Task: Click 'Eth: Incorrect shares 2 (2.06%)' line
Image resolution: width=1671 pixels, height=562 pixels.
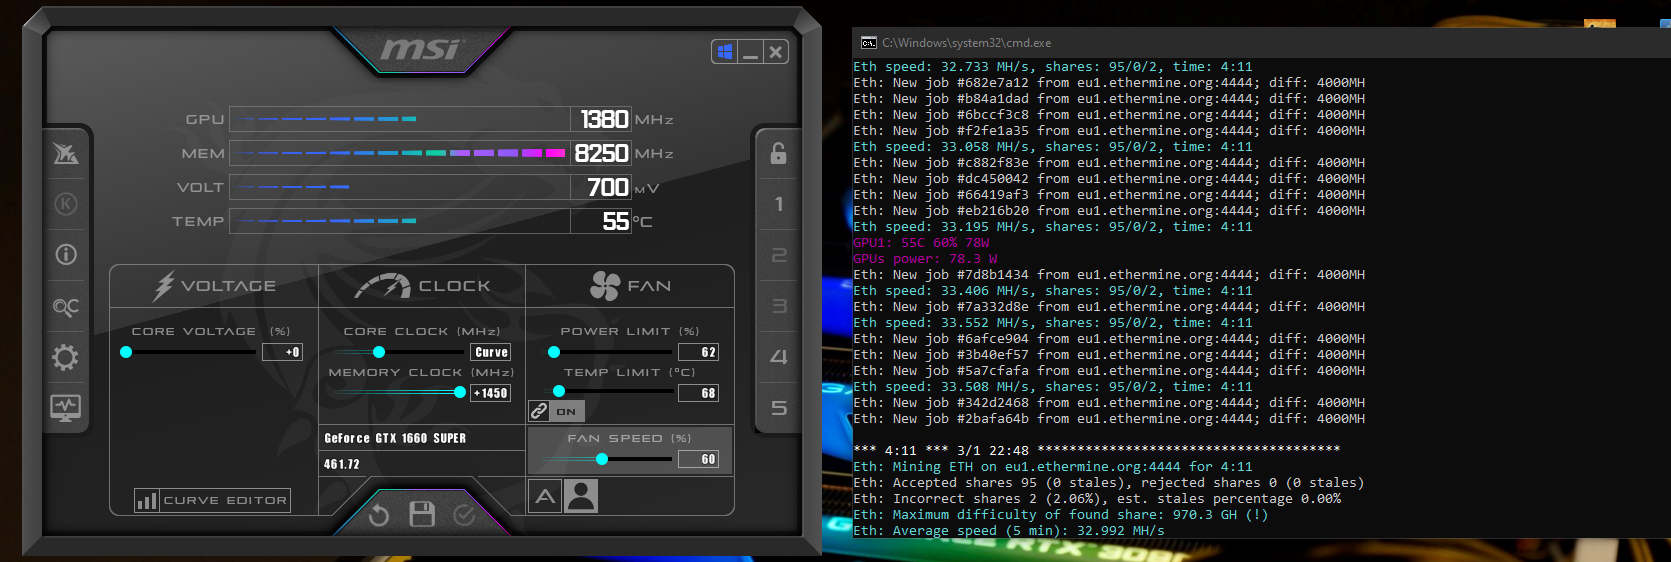Action: tap(1097, 499)
